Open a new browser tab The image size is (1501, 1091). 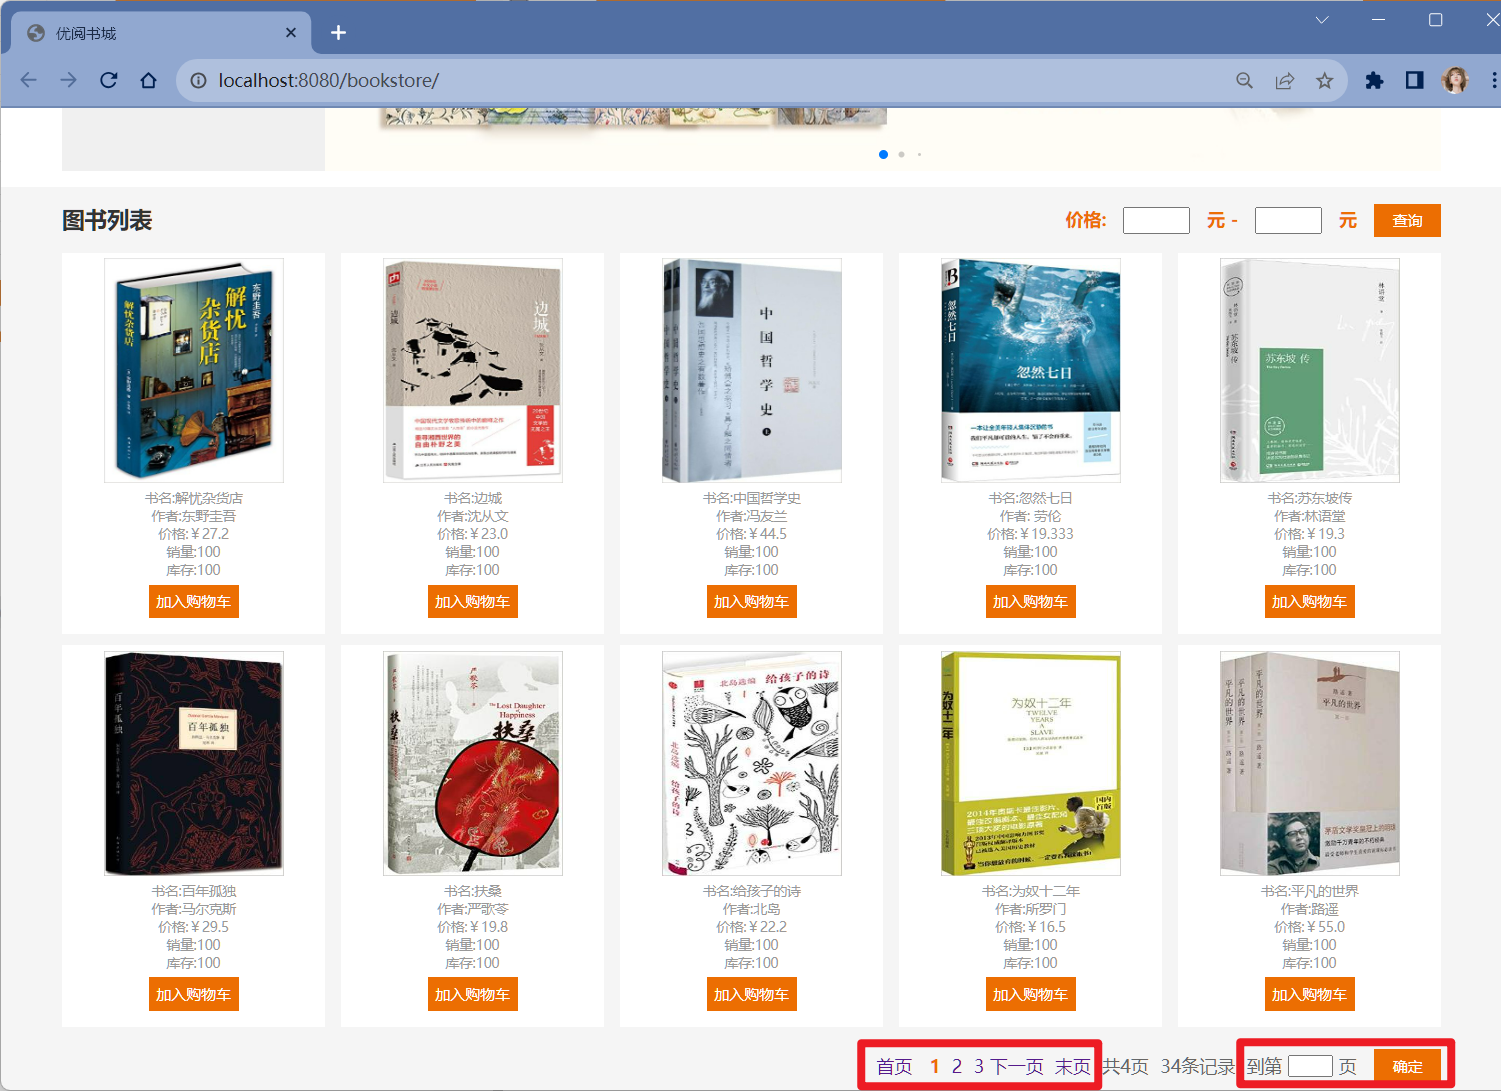[x=338, y=33]
